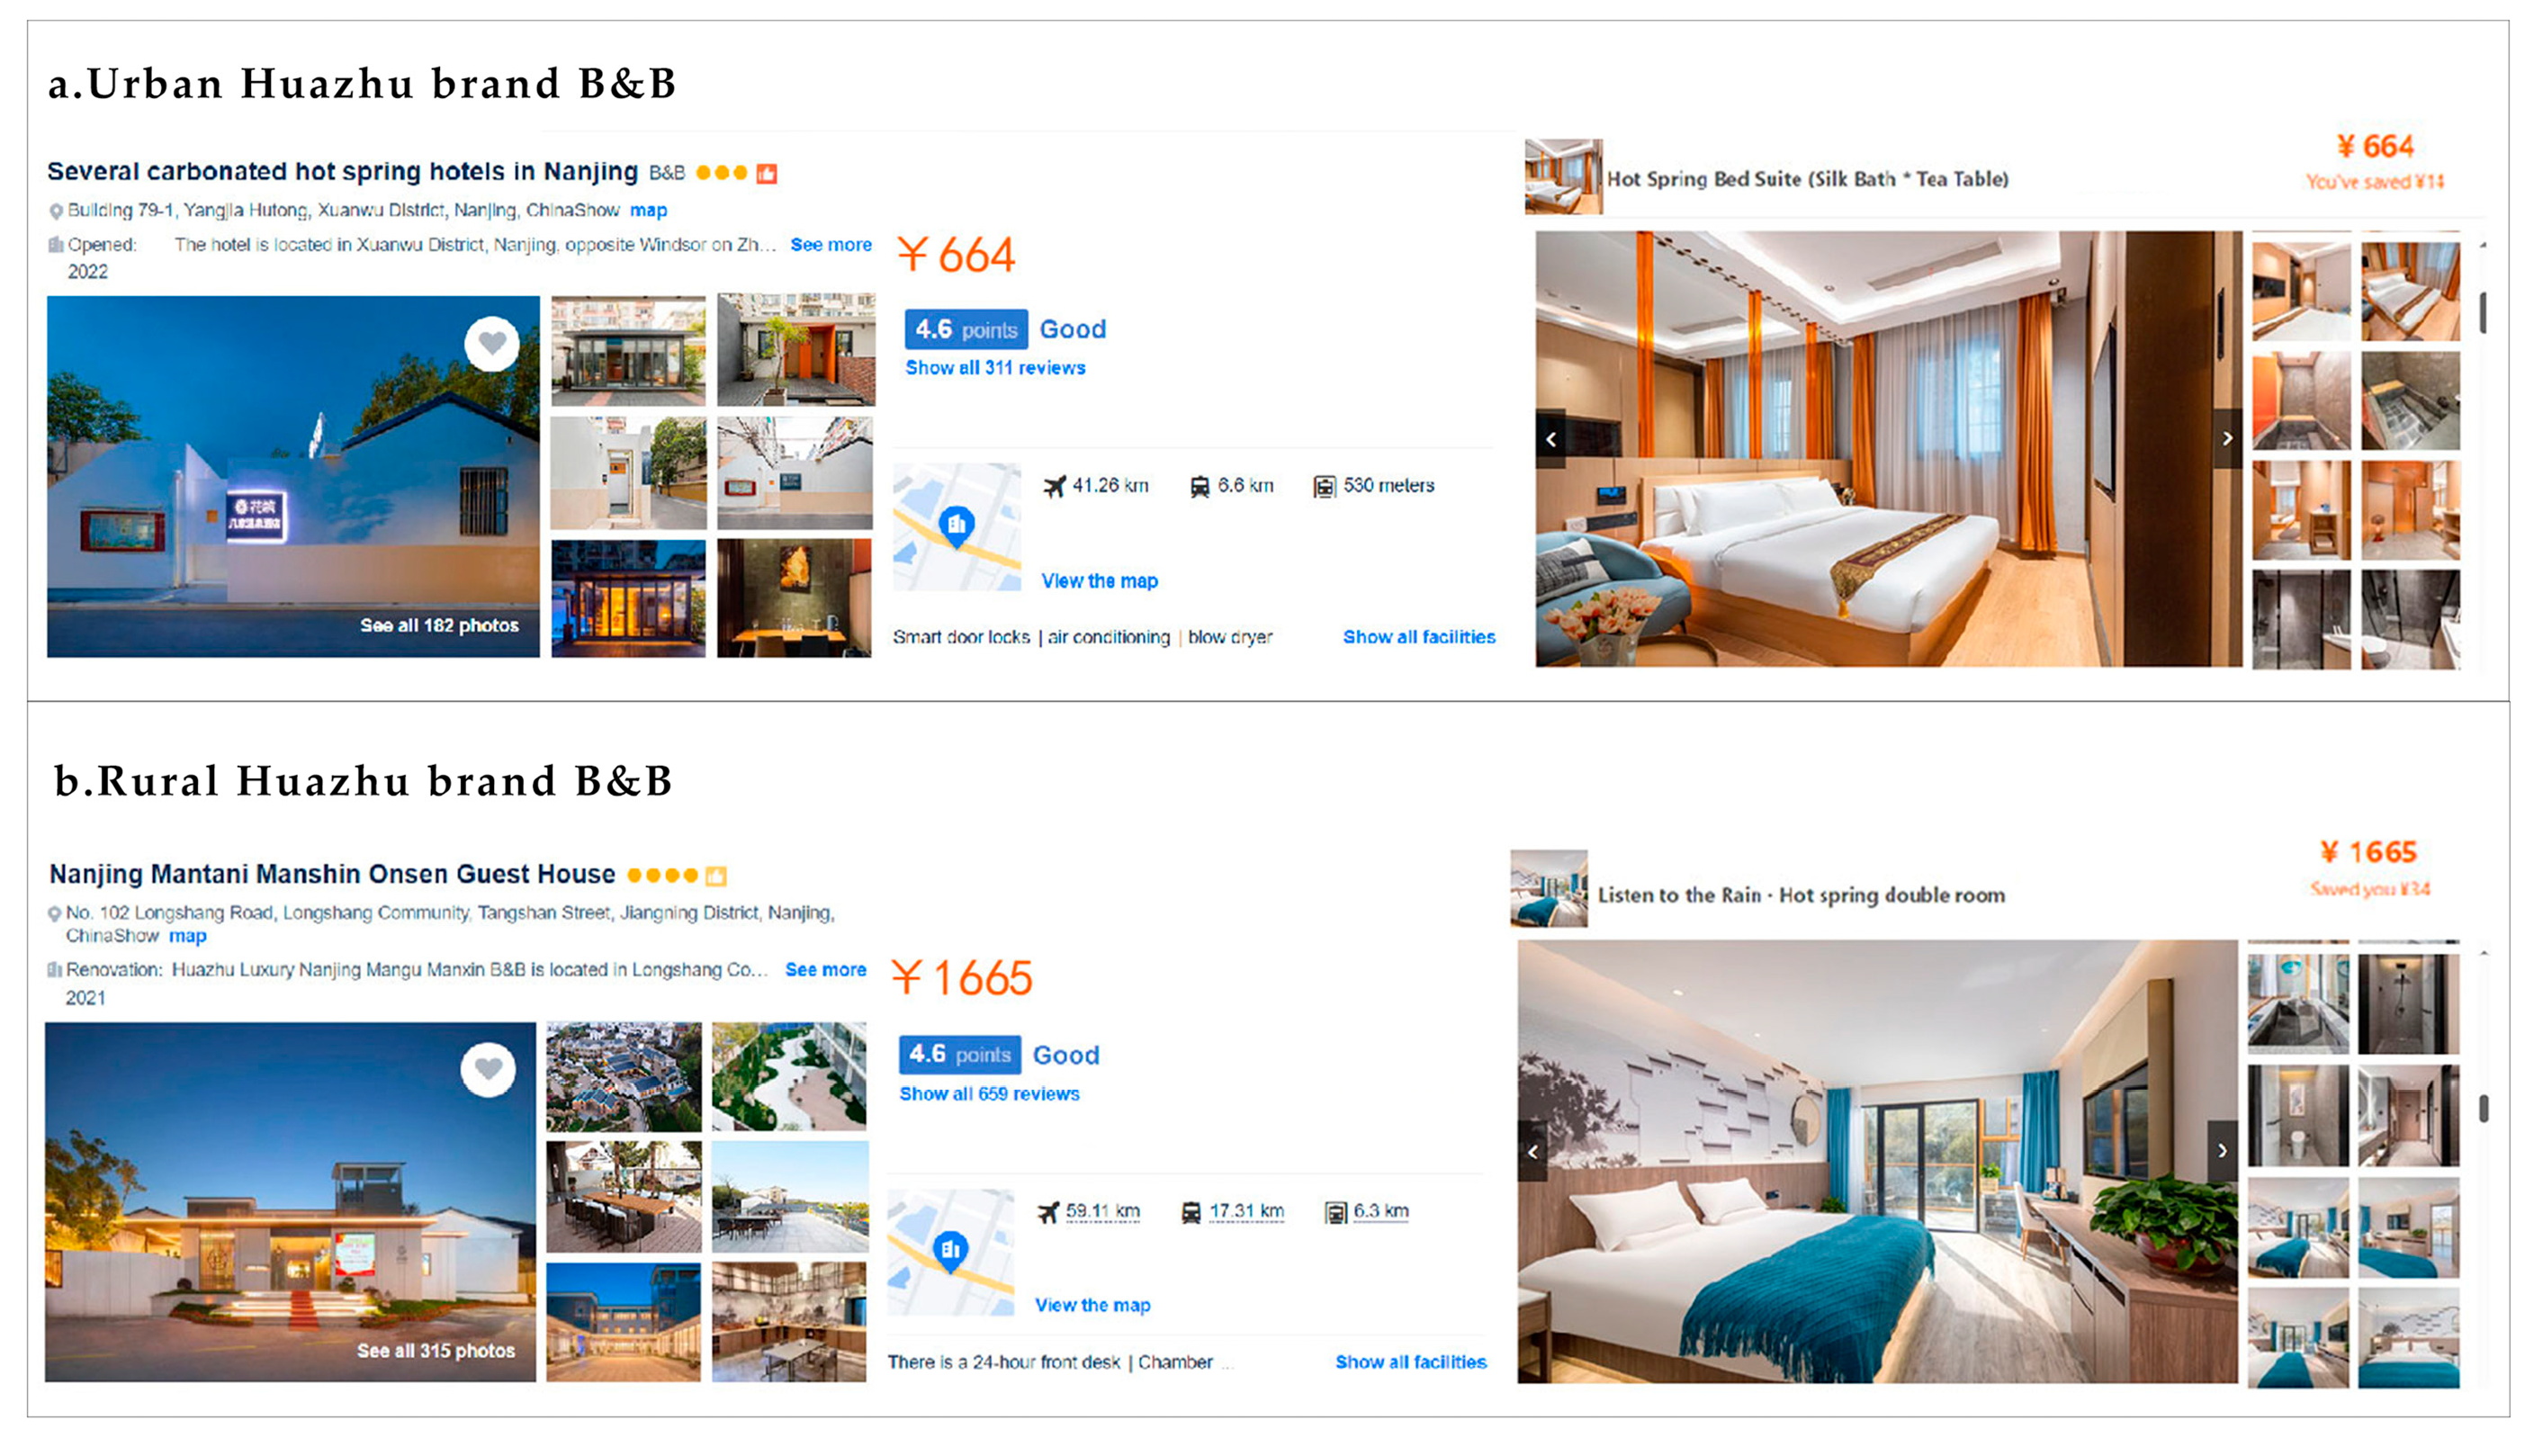Click the airplane distance icon showing 41.26 km
The image size is (2543, 1456).
click(1054, 486)
